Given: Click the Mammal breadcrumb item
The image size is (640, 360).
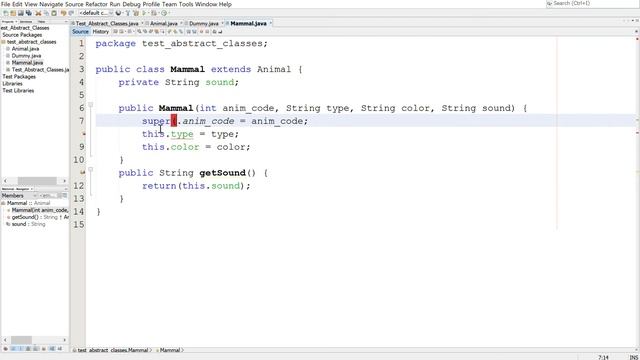Looking at the screenshot, I should click(x=170, y=350).
